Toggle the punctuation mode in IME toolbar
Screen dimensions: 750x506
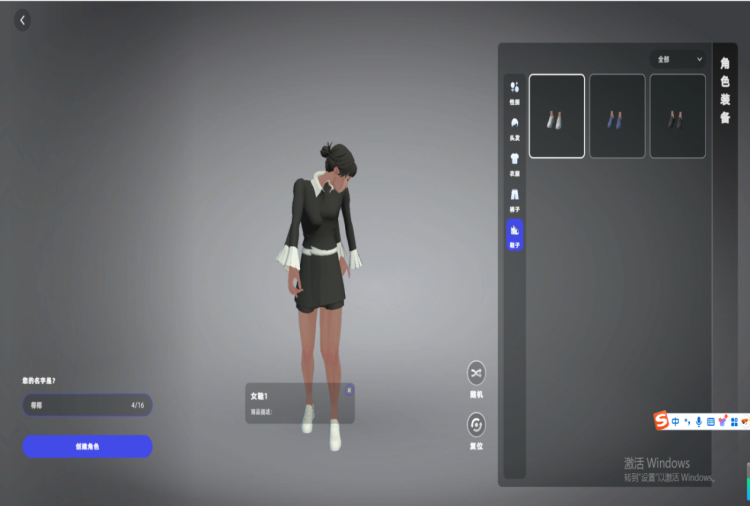(688, 422)
